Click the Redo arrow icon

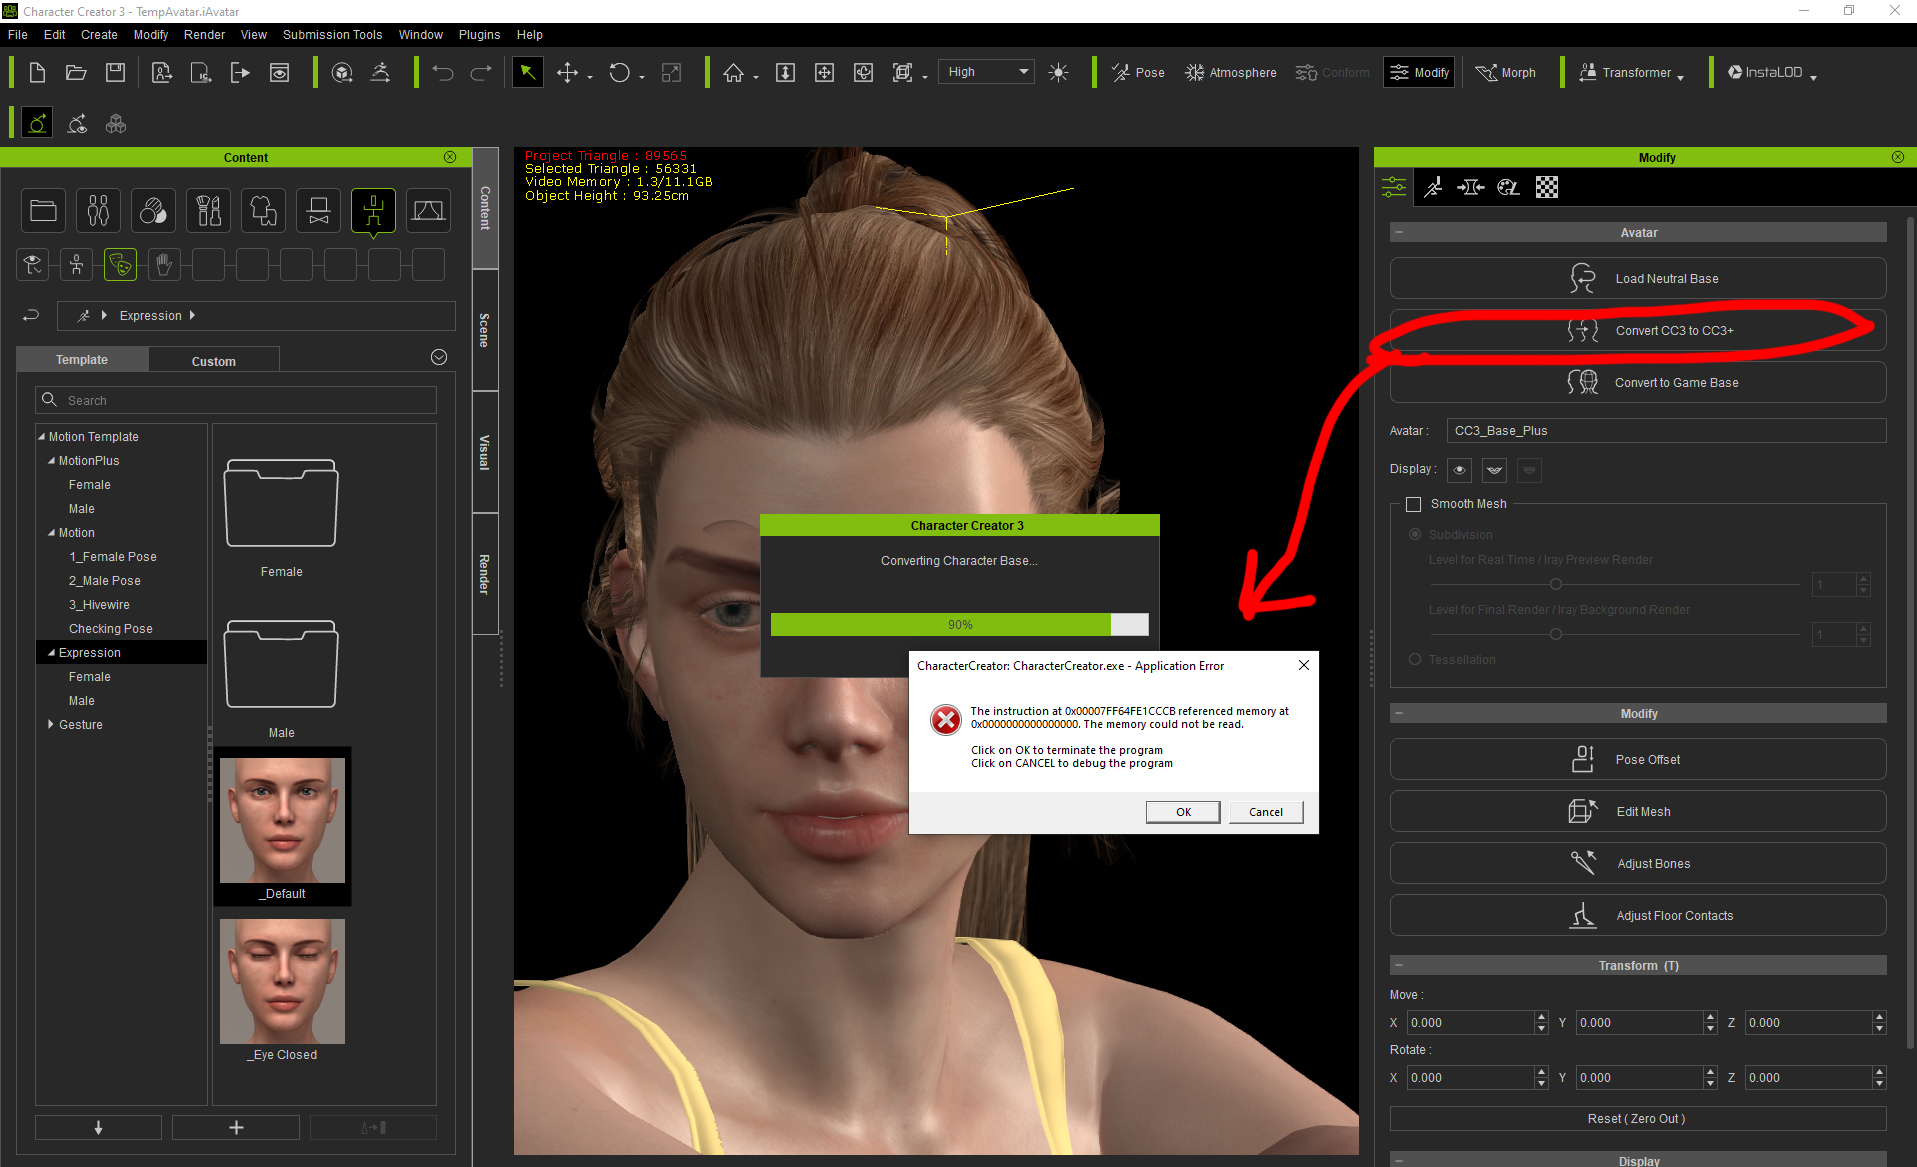481,73
